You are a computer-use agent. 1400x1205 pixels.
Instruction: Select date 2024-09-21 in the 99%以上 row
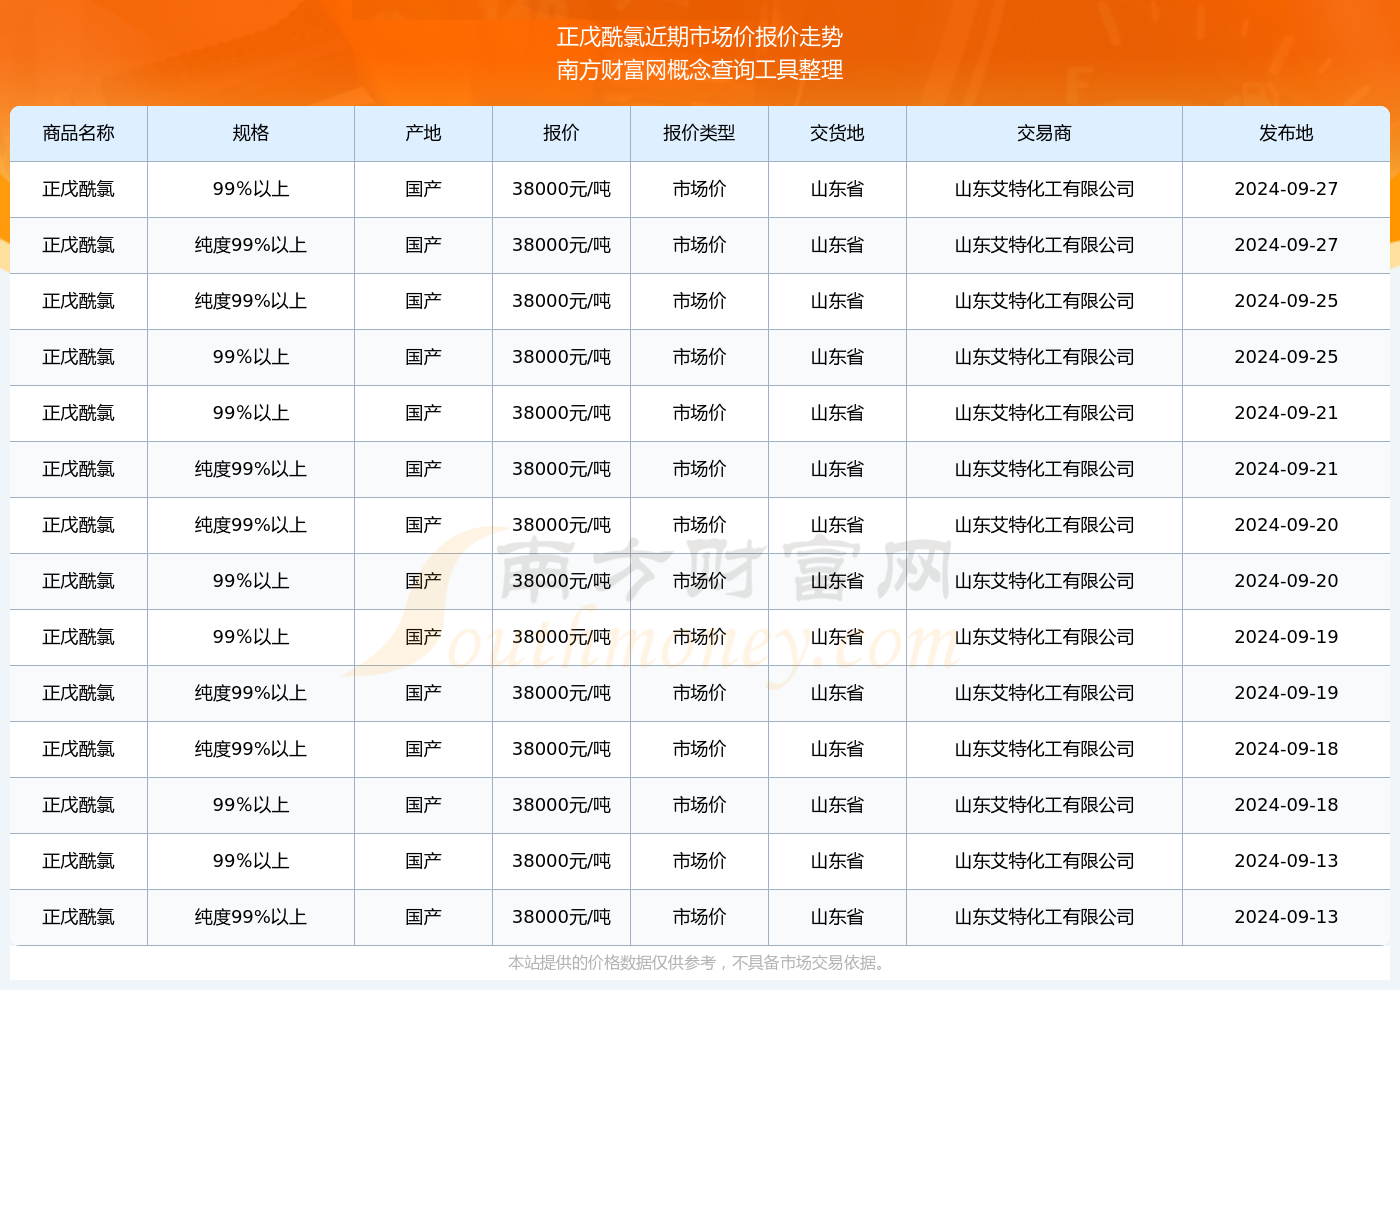tap(1287, 413)
